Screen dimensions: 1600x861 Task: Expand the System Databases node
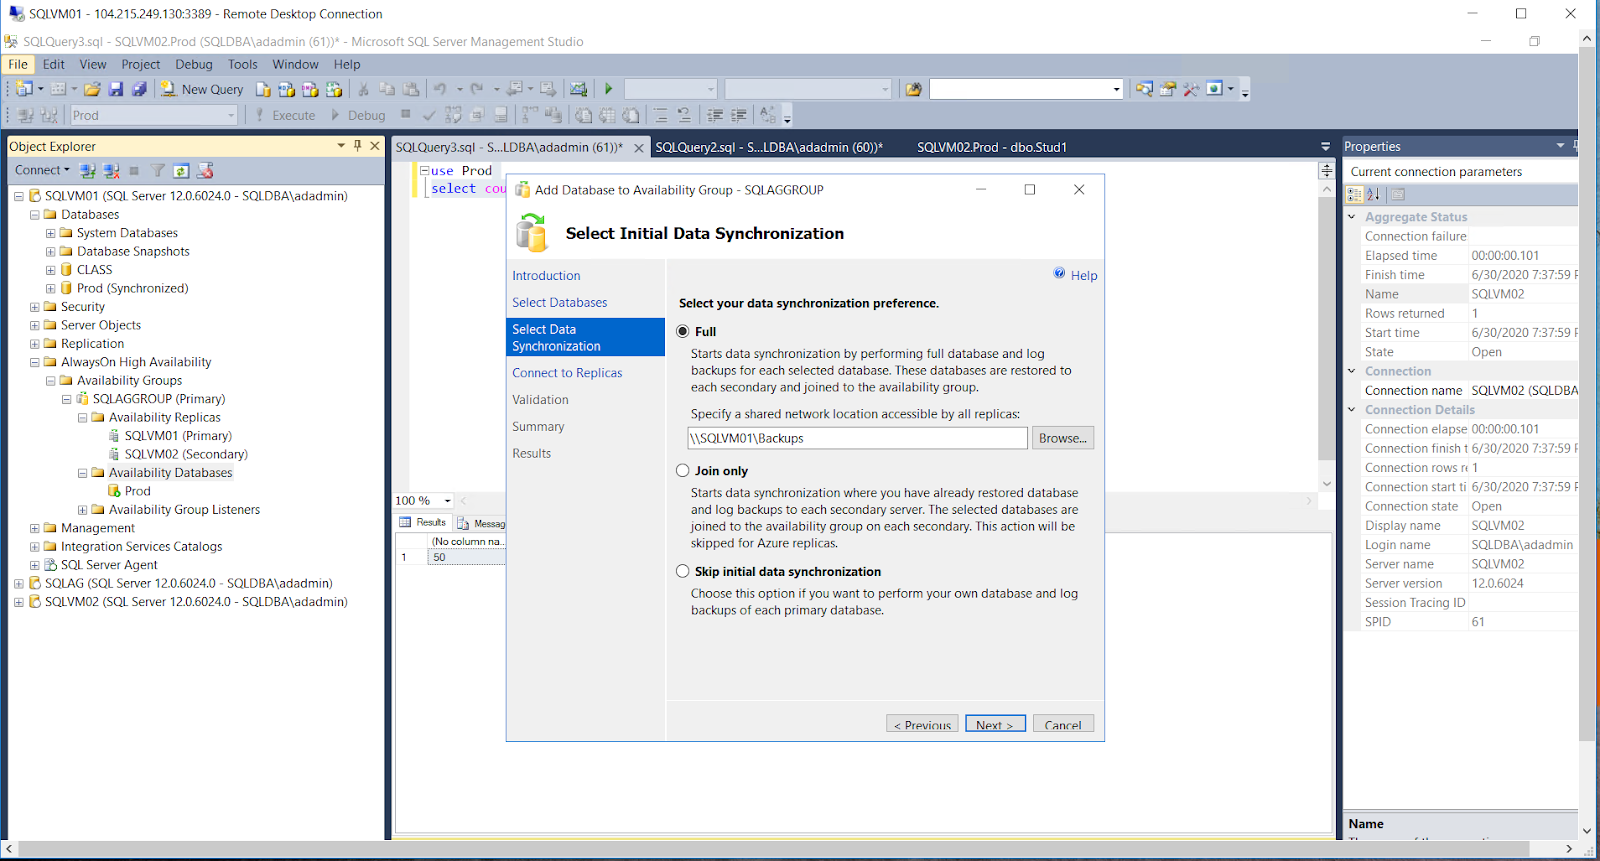50,233
